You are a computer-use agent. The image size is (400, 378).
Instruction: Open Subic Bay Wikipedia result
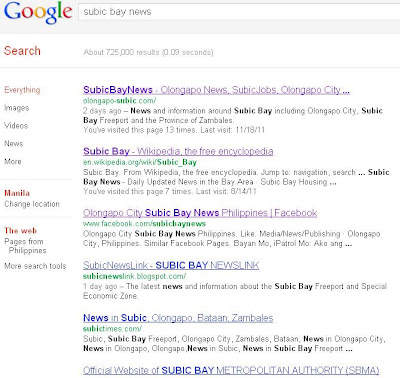coord(178,151)
